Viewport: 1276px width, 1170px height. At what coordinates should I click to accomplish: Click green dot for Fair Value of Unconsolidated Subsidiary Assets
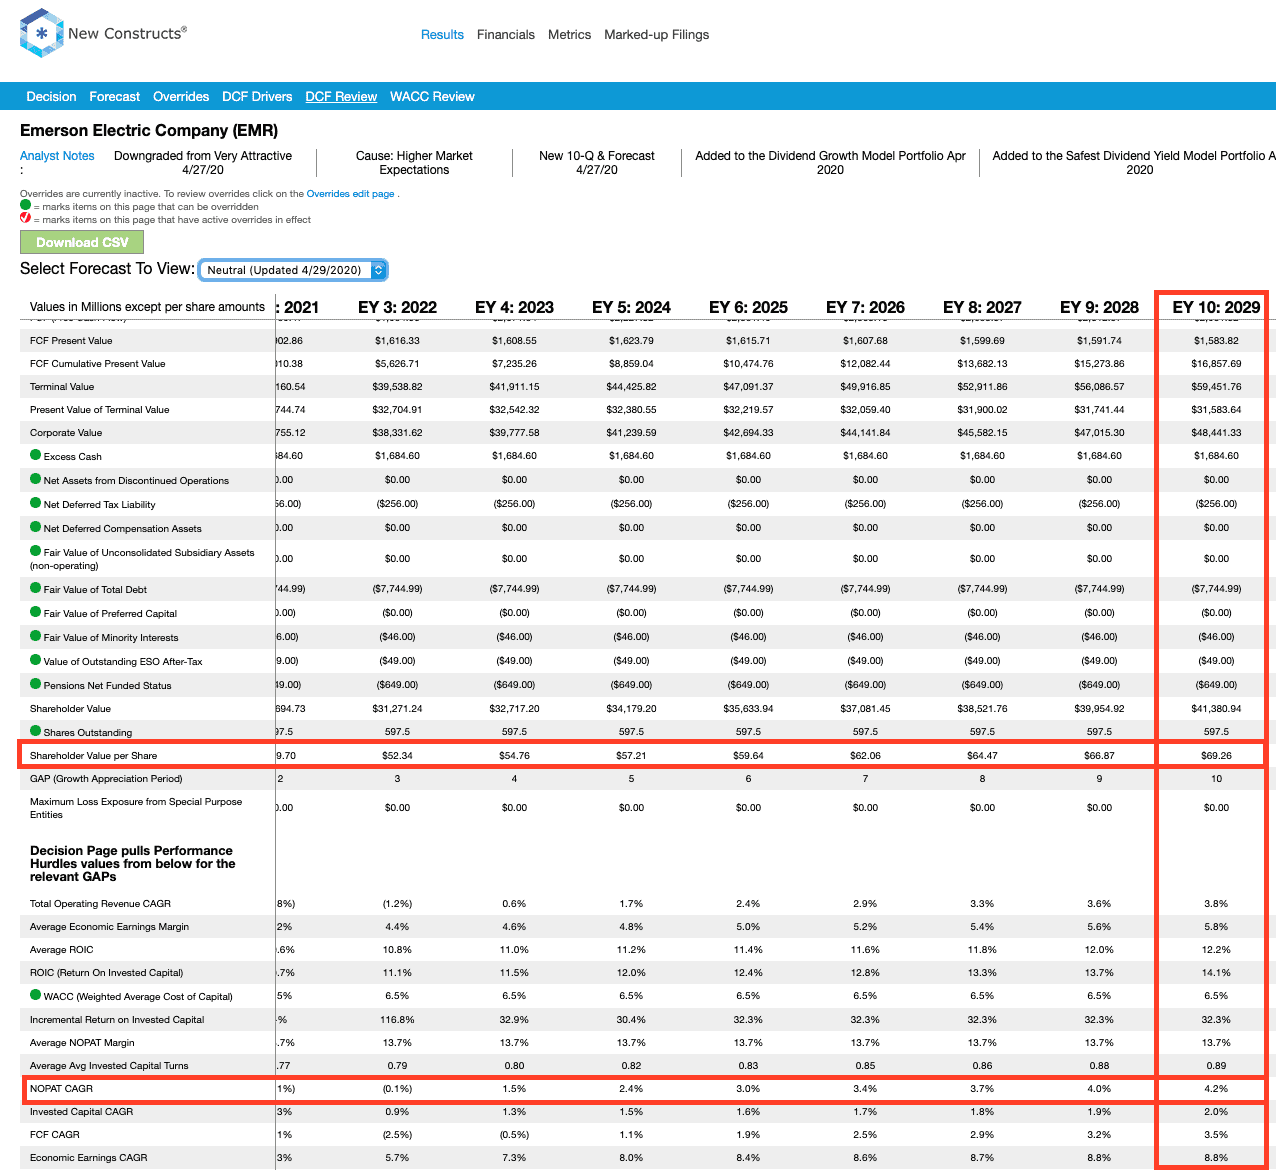click(36, 551)
